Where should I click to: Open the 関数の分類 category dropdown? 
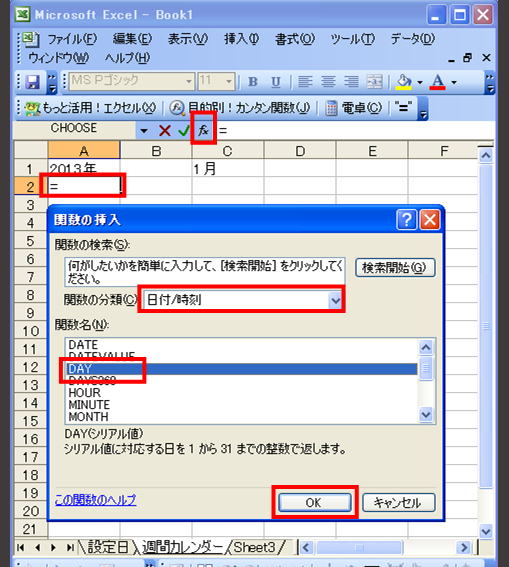pos(335,300)
